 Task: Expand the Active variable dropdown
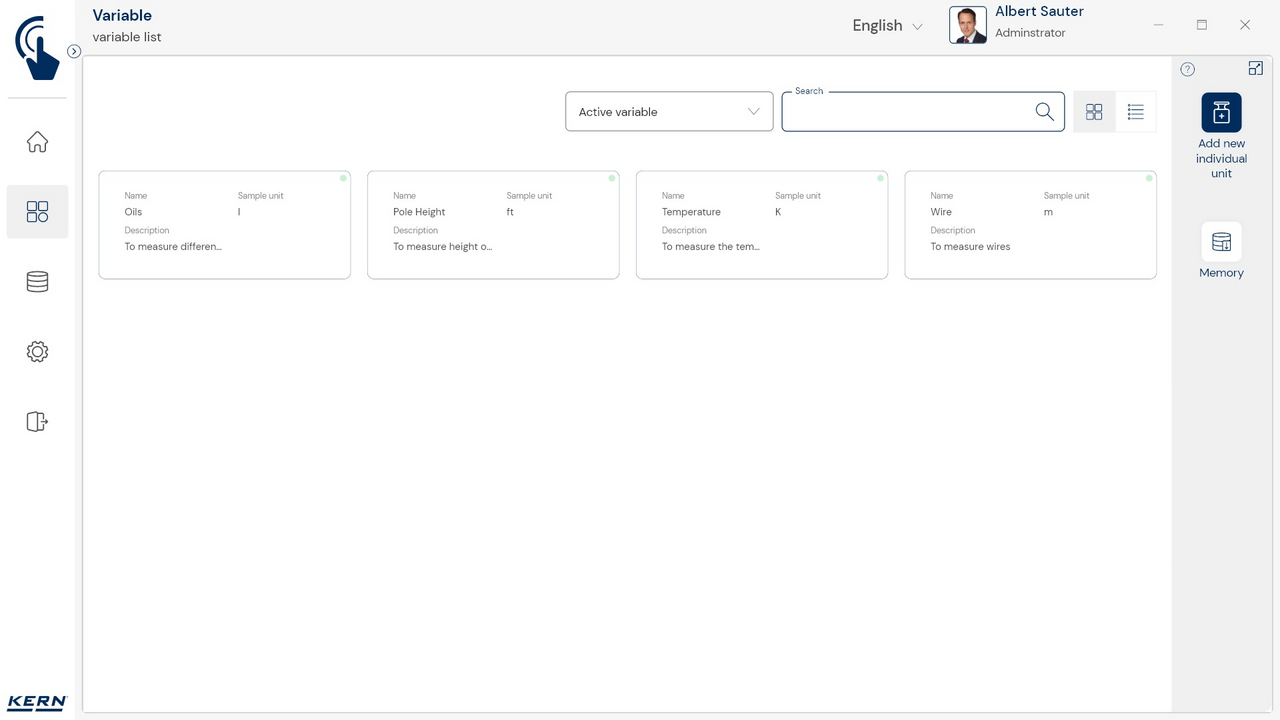[669, 112]
